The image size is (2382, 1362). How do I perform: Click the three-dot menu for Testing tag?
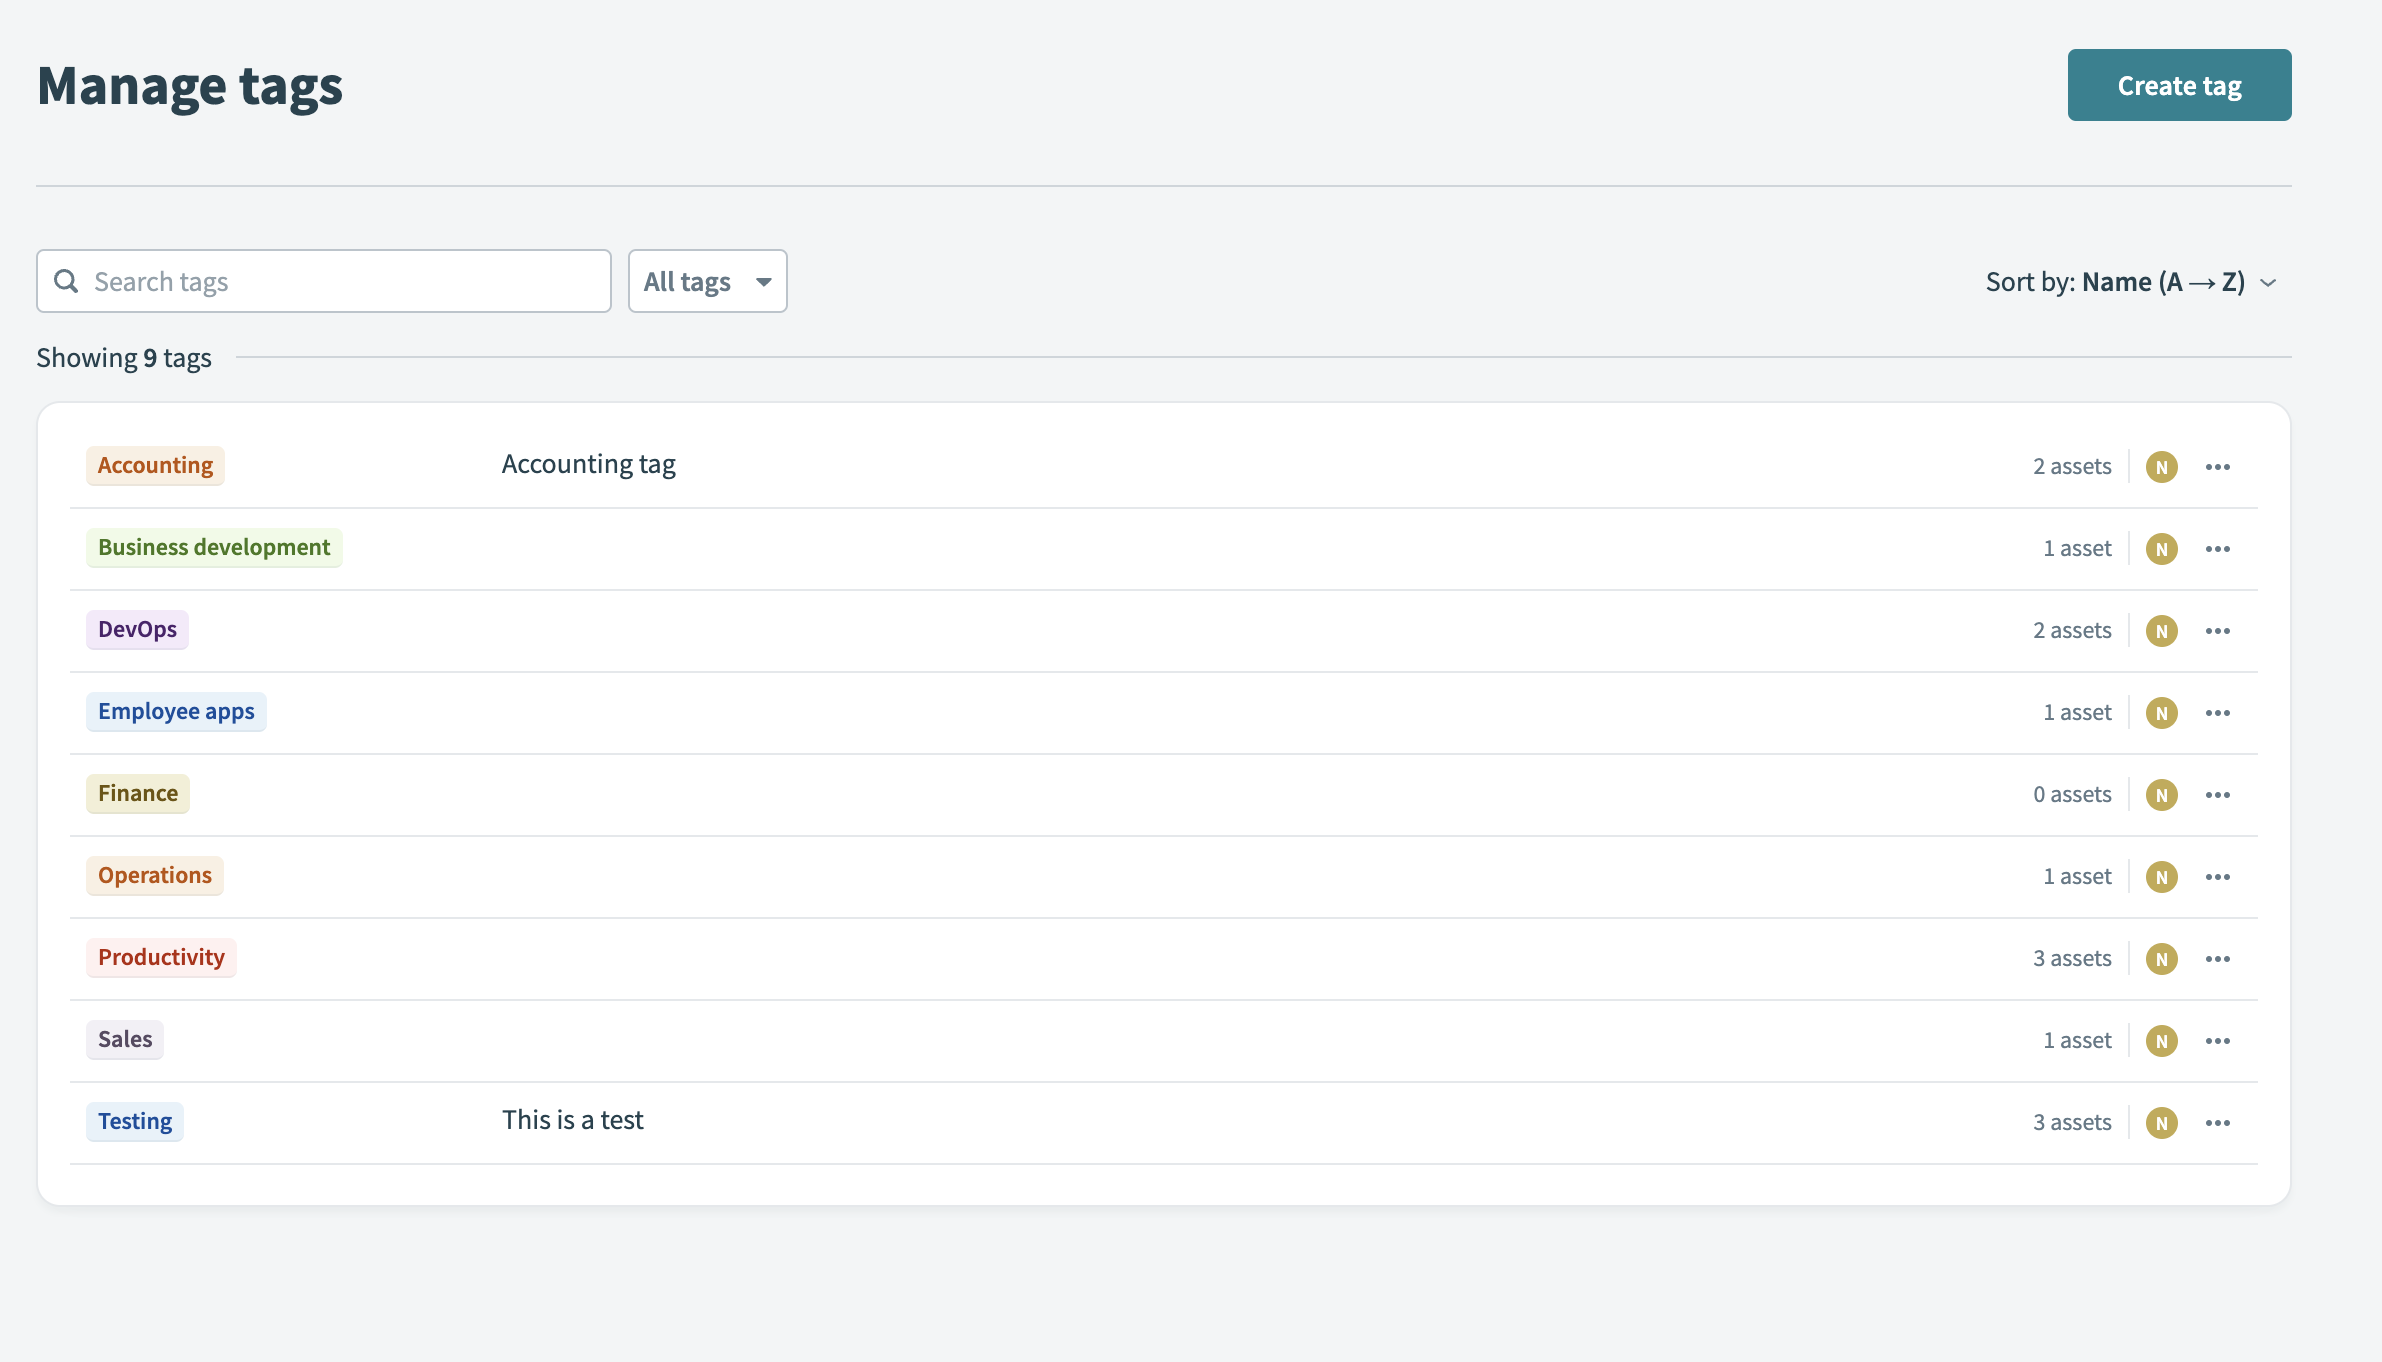(x=2218, y=1122)
